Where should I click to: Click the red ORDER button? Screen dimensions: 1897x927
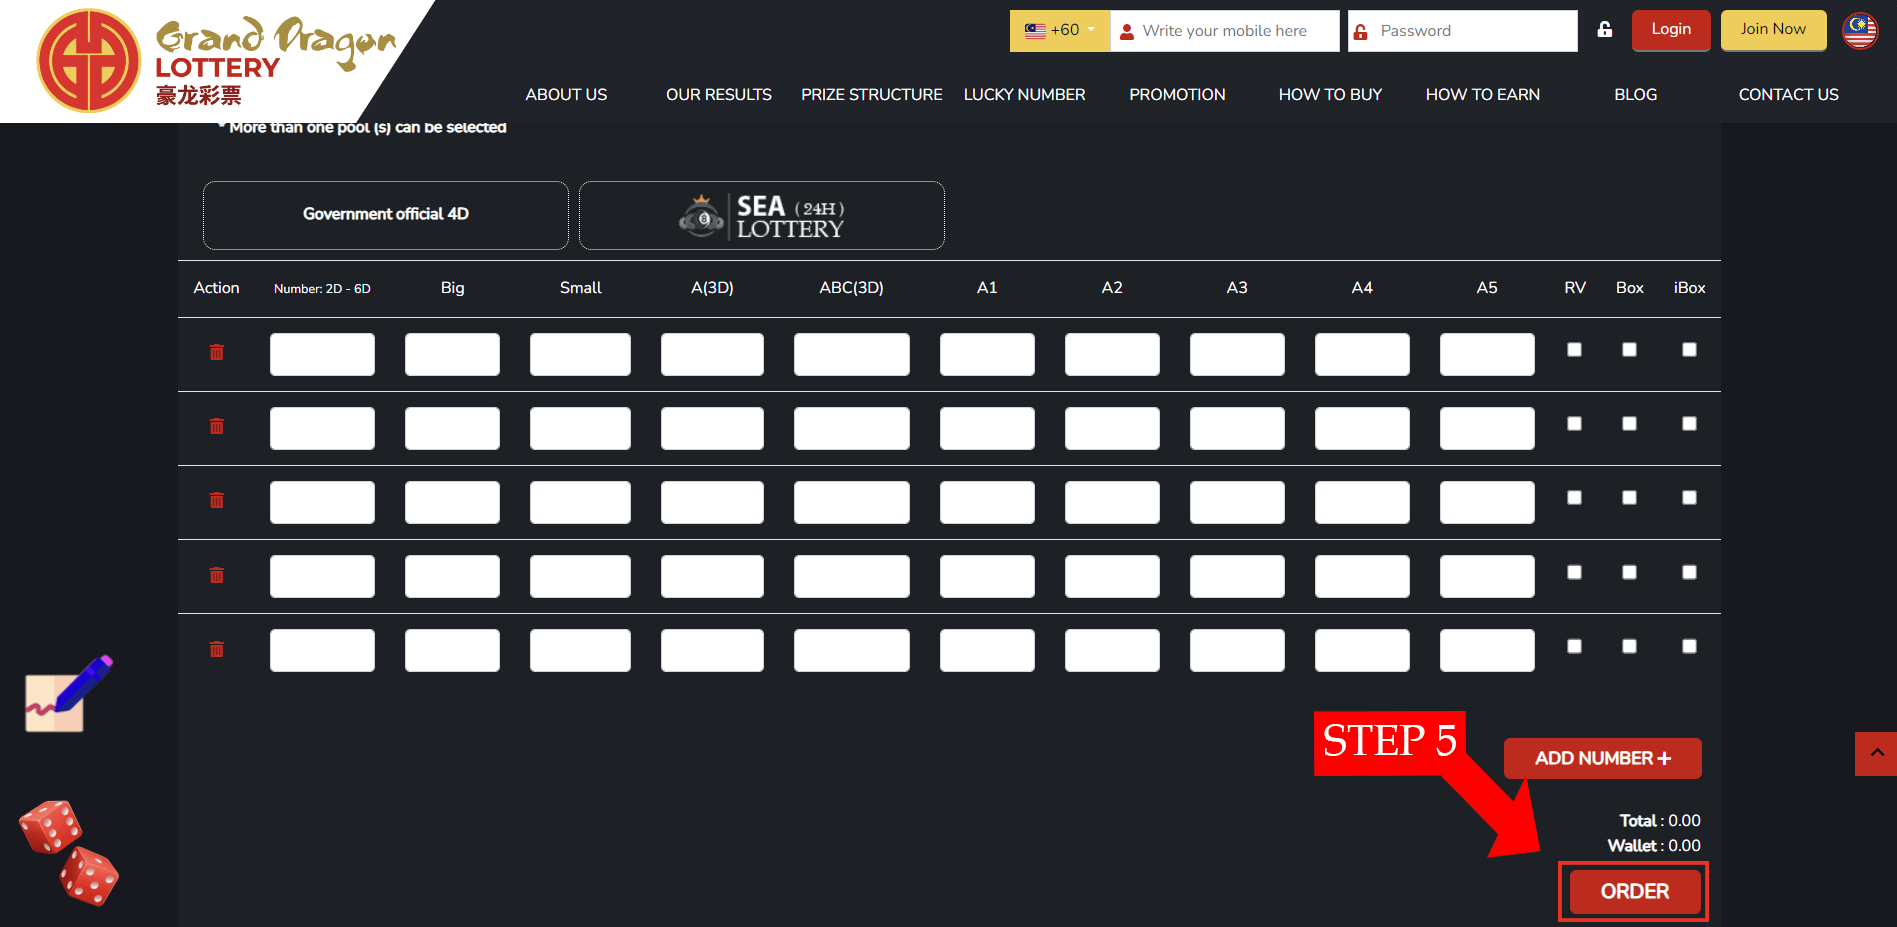point(1634,891)
